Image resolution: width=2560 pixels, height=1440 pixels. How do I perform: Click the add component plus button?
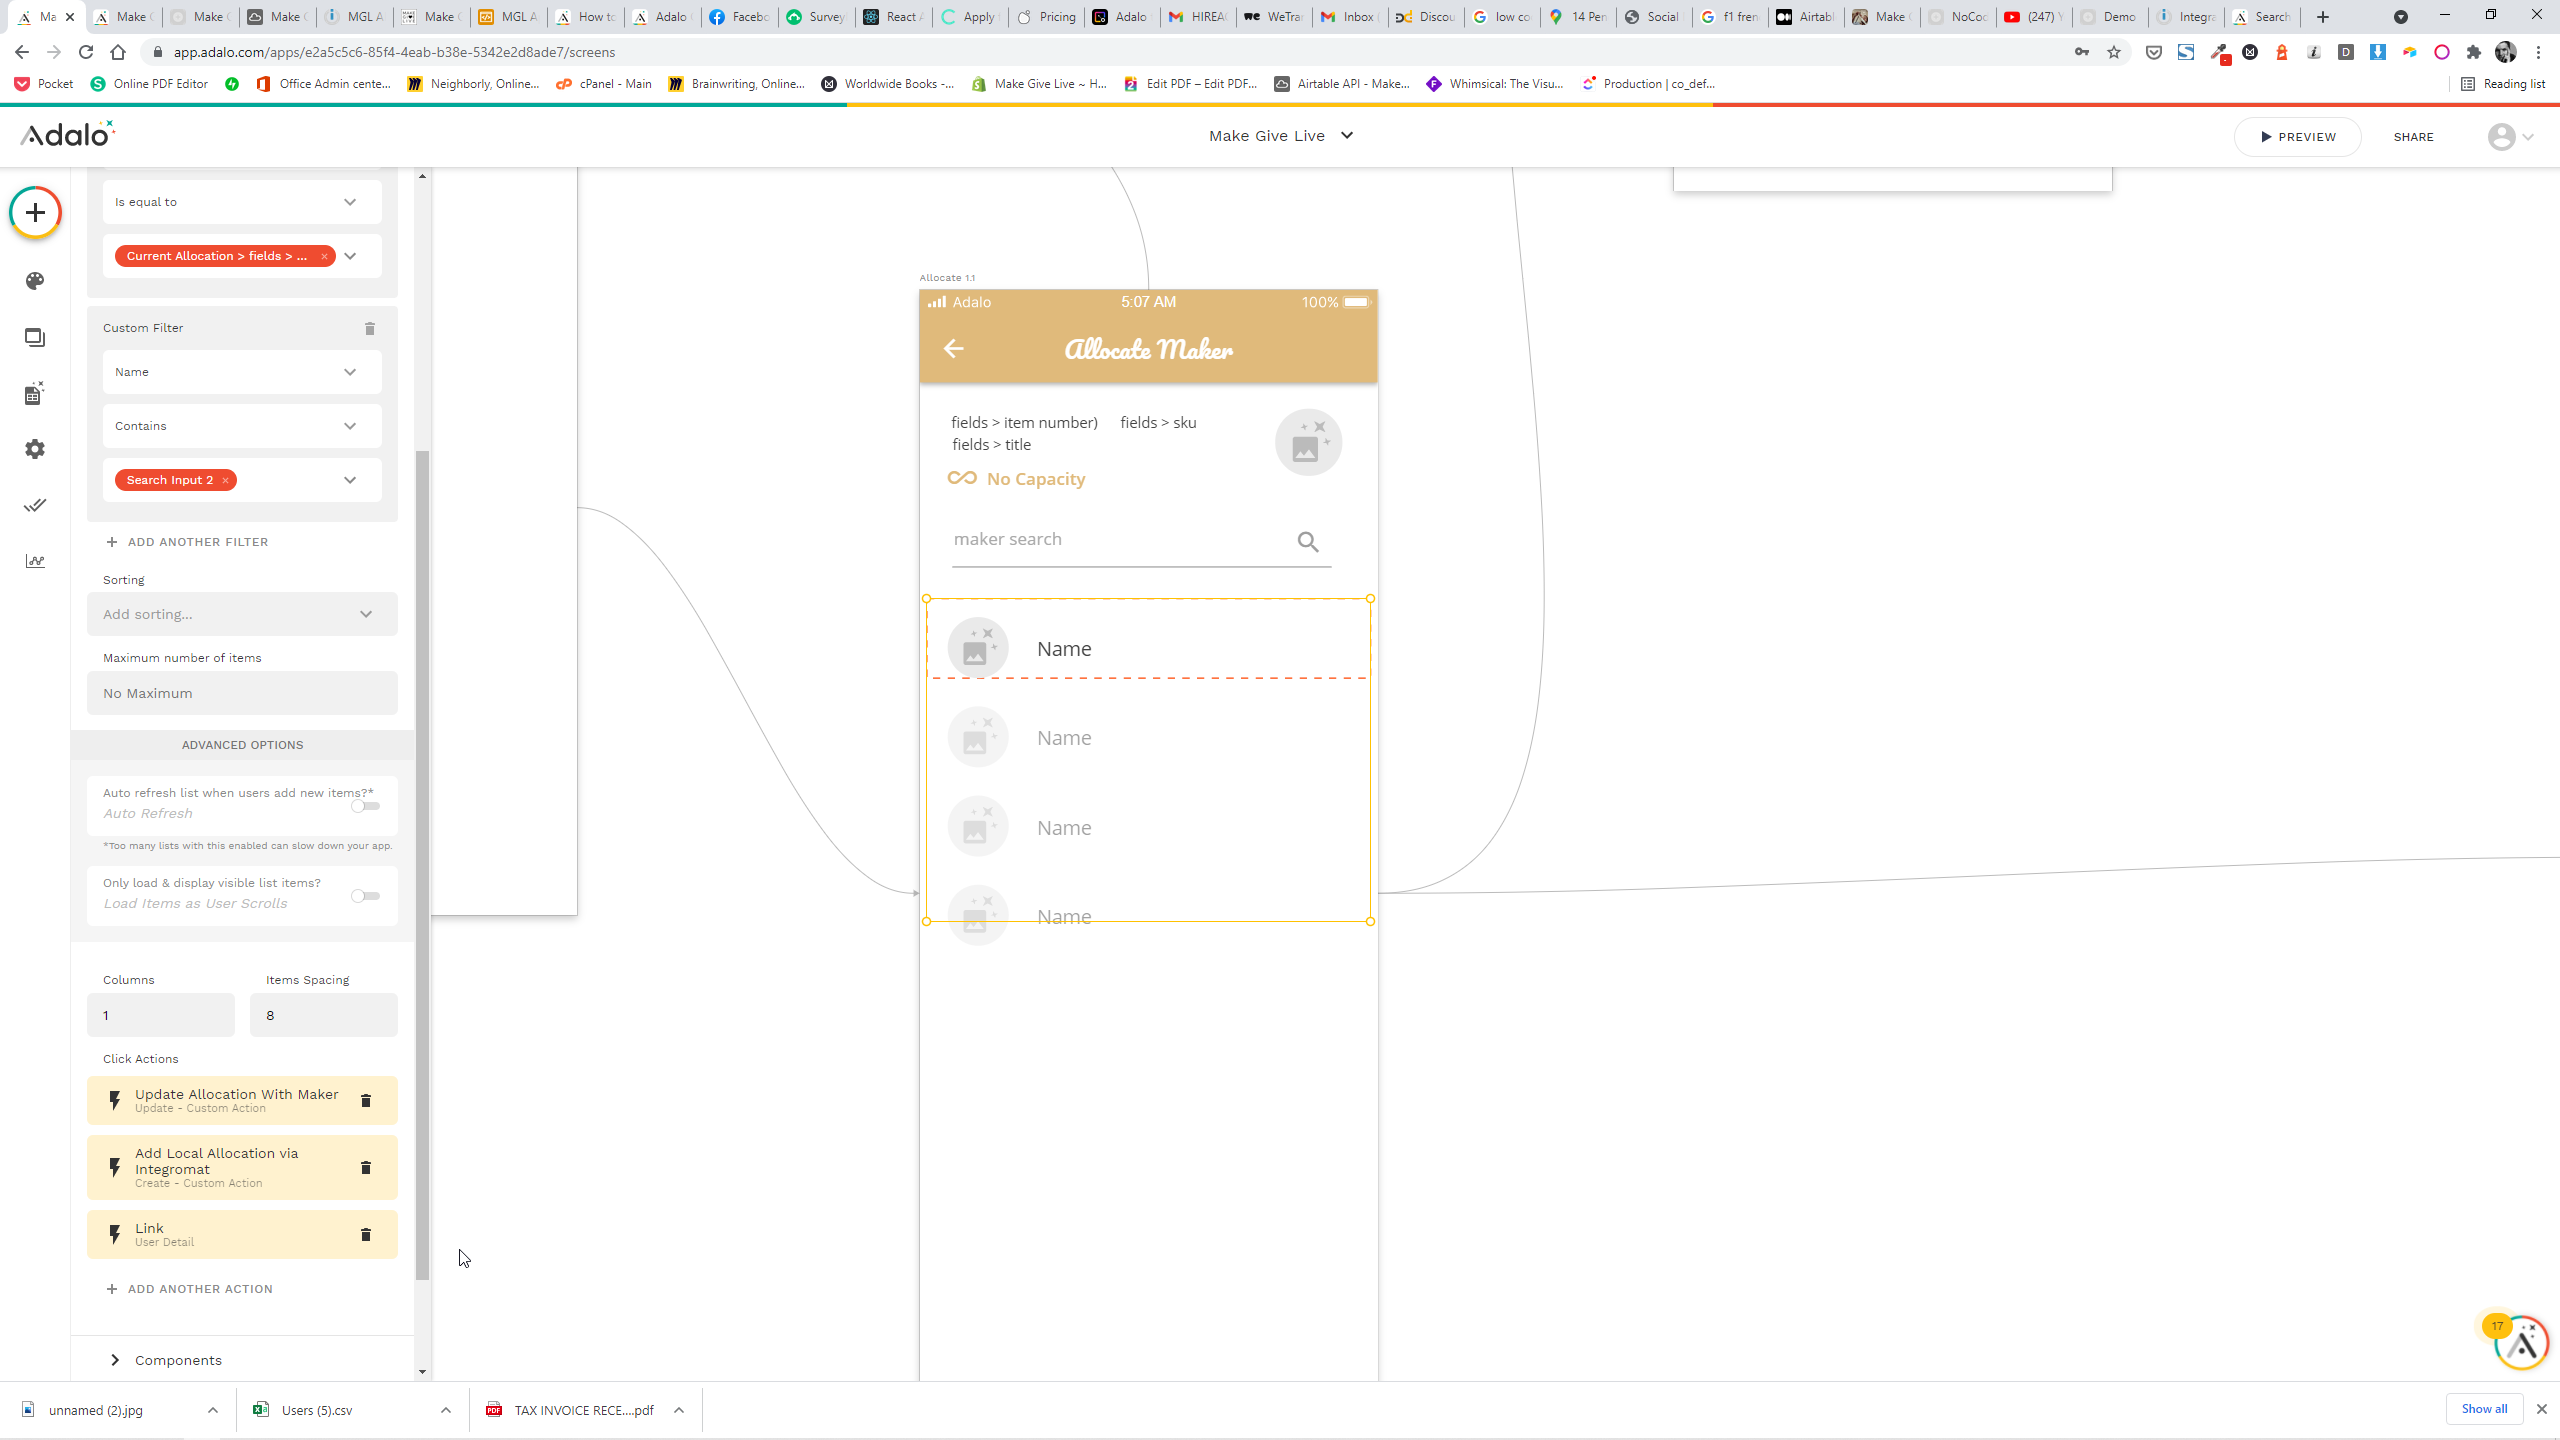(35, 212)
